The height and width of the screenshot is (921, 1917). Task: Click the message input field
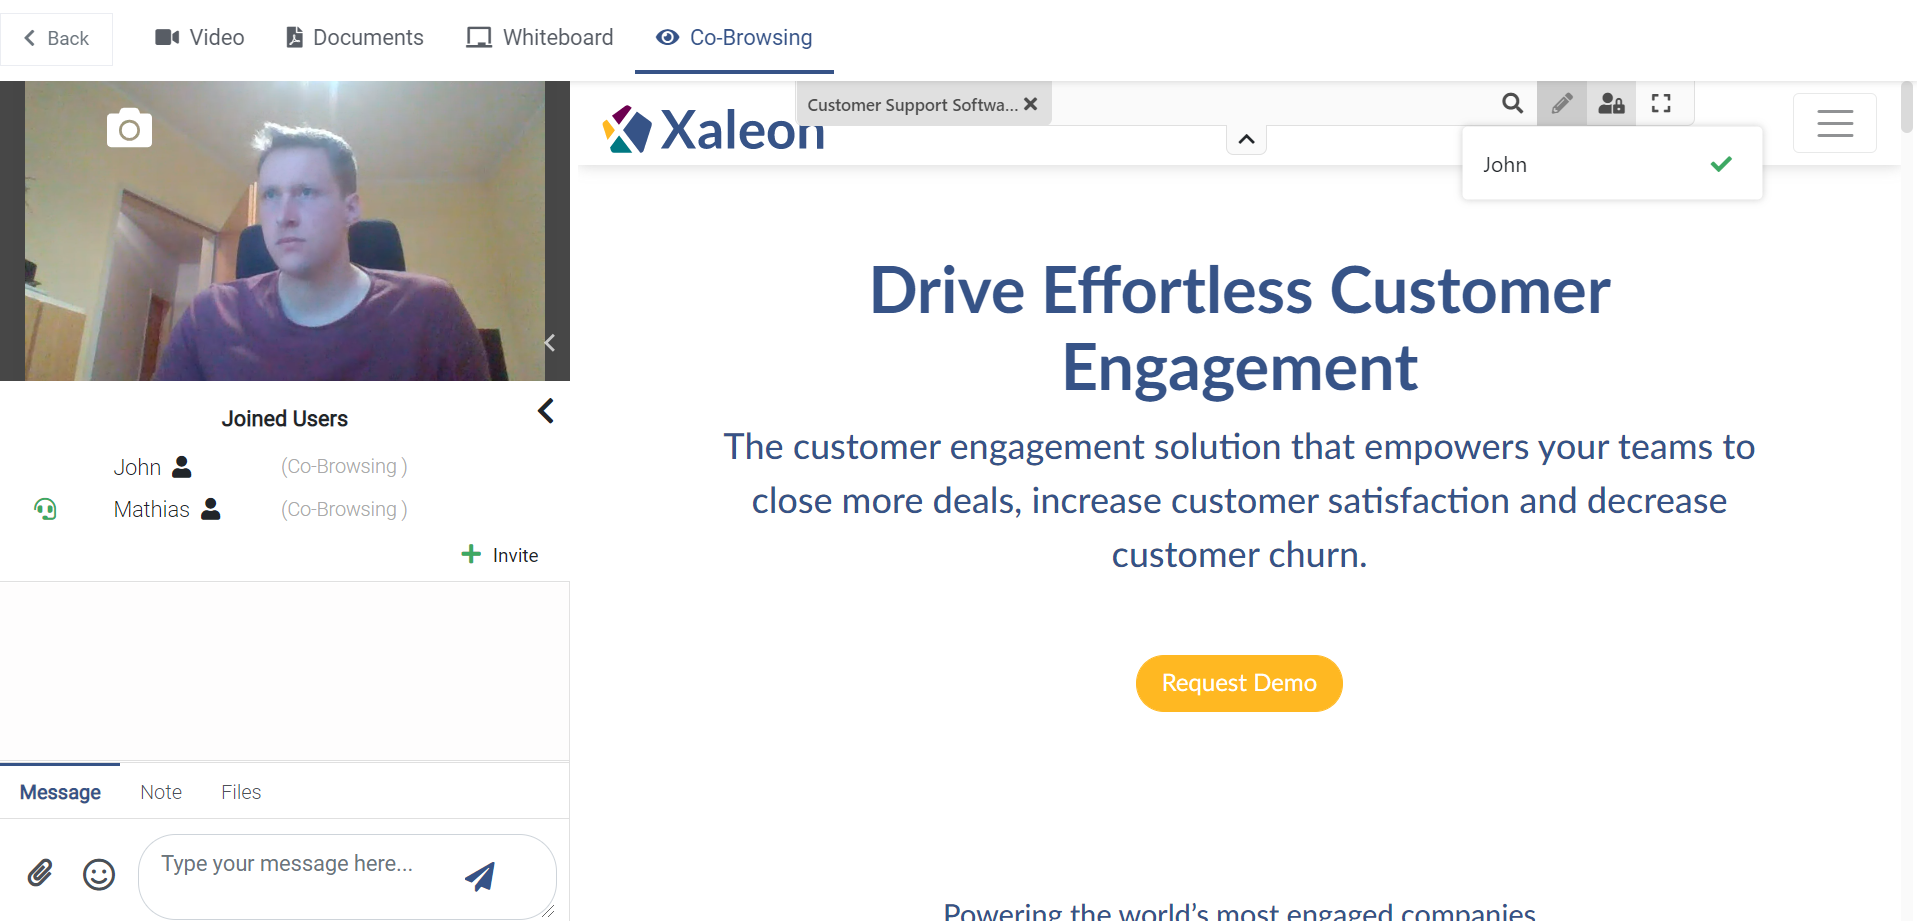pyautogui.click(x=300, y=865)
